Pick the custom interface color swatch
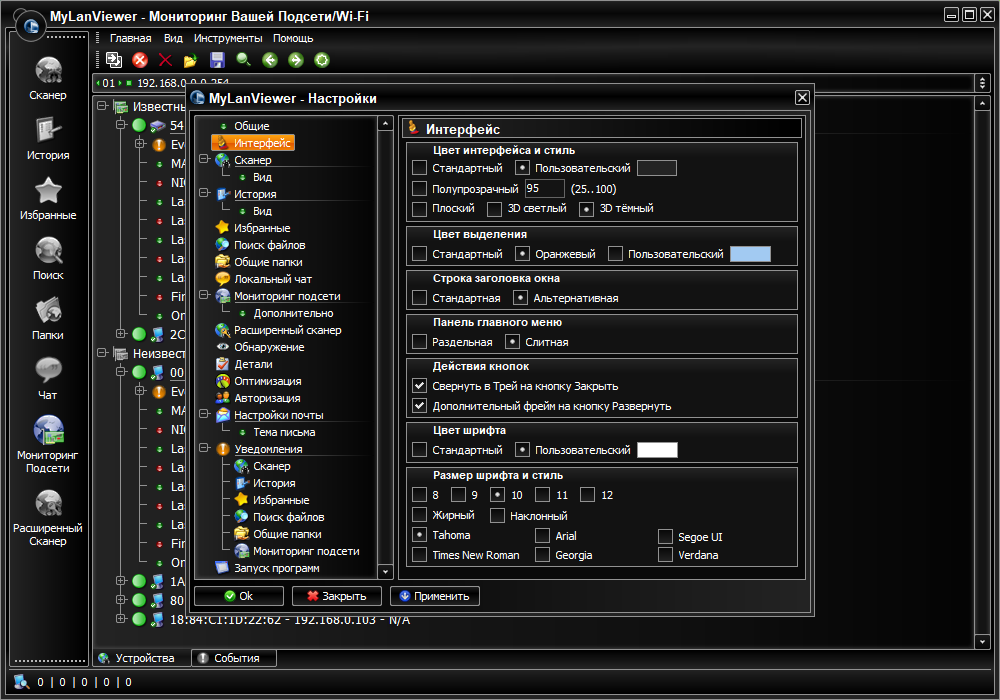This screenshot has height=700, width=1000. 657,168
